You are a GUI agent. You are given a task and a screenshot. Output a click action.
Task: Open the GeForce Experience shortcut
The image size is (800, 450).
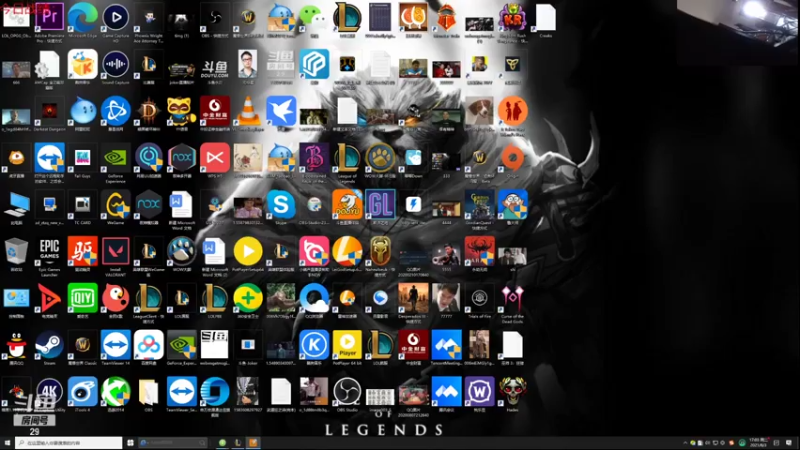point(116,158)
